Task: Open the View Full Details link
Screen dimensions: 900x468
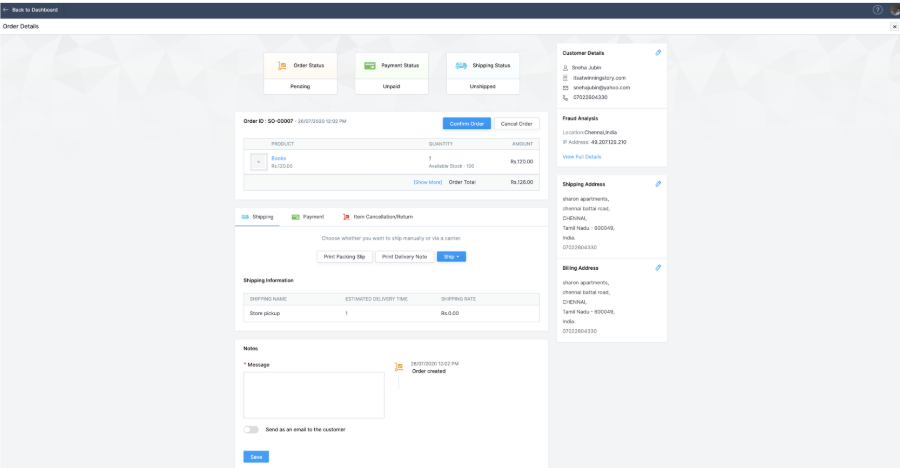Action: click(x=581, y=157)
